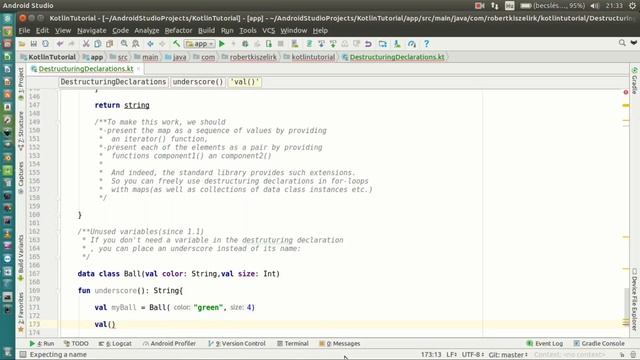Open the UTF-8 encoding selector
The image size is (640, 360).
473,355
